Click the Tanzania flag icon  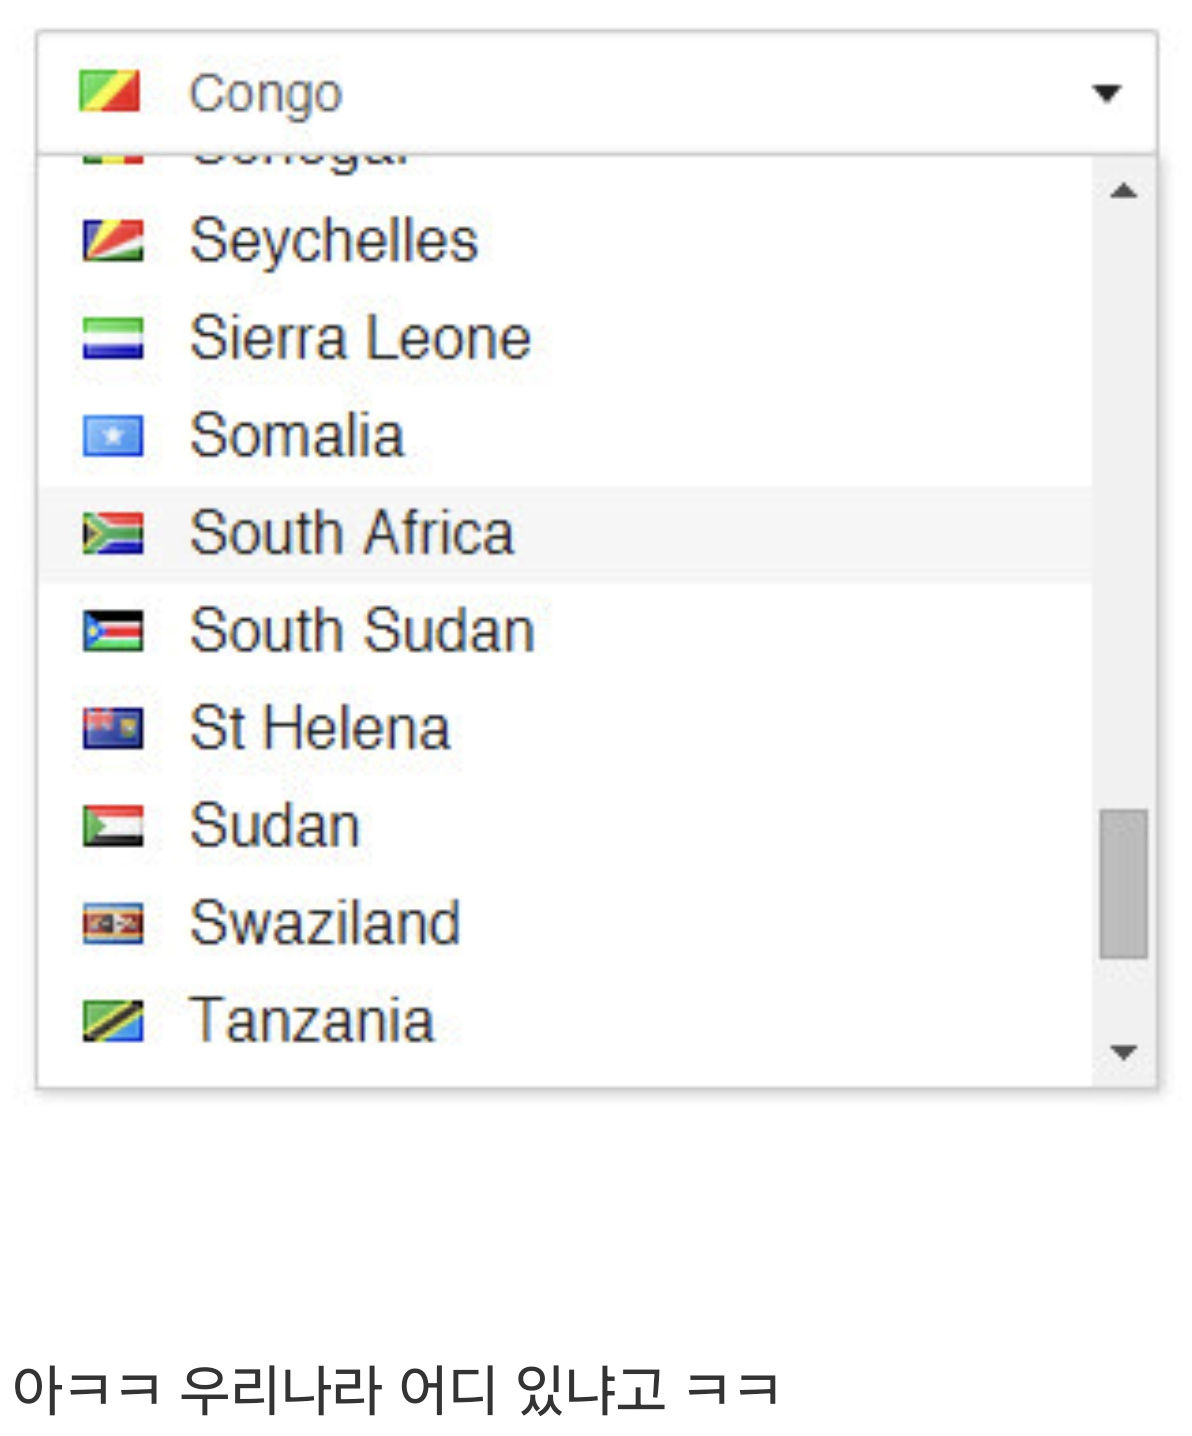[112, 1021]
